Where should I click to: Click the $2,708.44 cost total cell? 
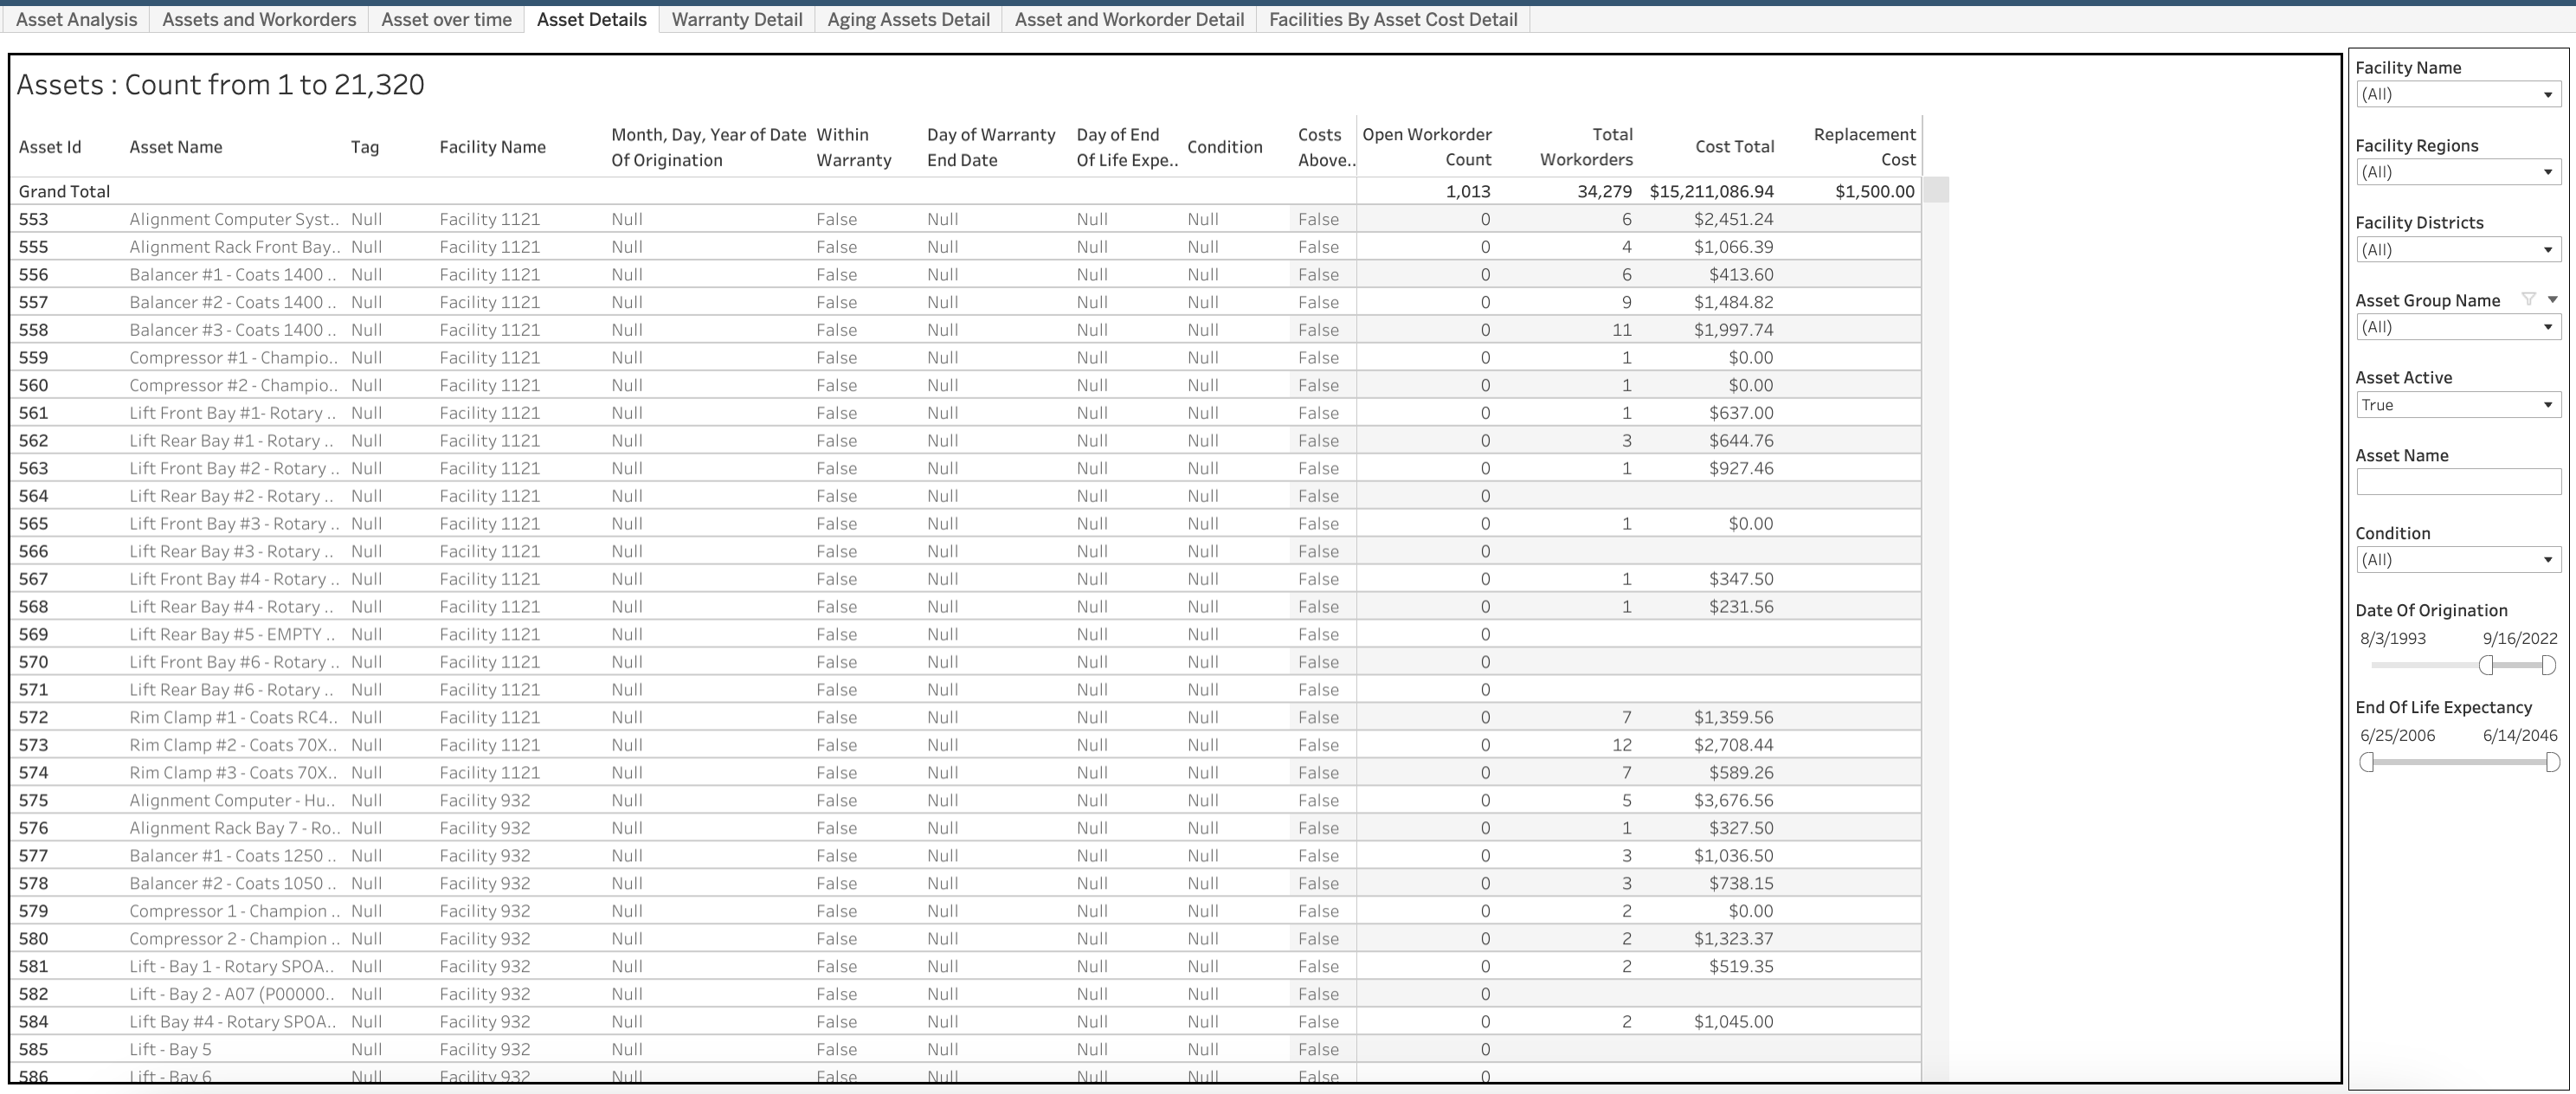1733,745
